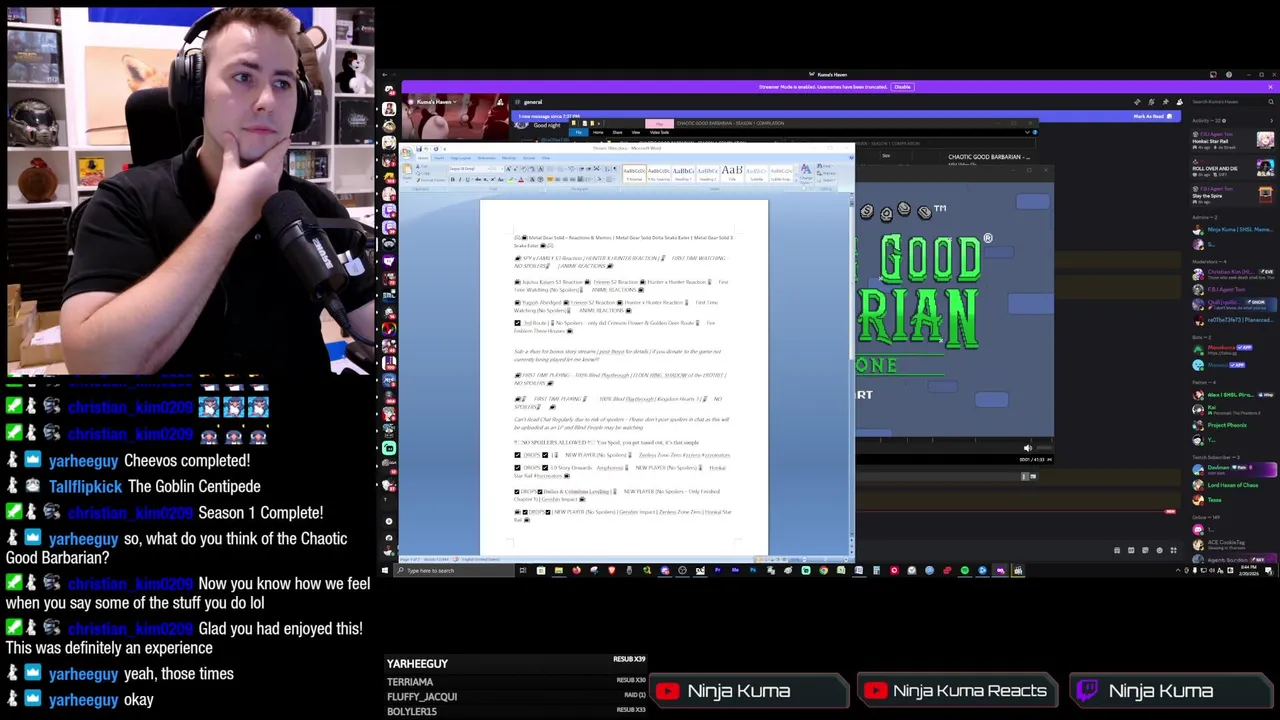Viewport: 1280px width, 720px height.
Task: Click Undo in Word's quick access toolbar
Action: tap(426, 149)
